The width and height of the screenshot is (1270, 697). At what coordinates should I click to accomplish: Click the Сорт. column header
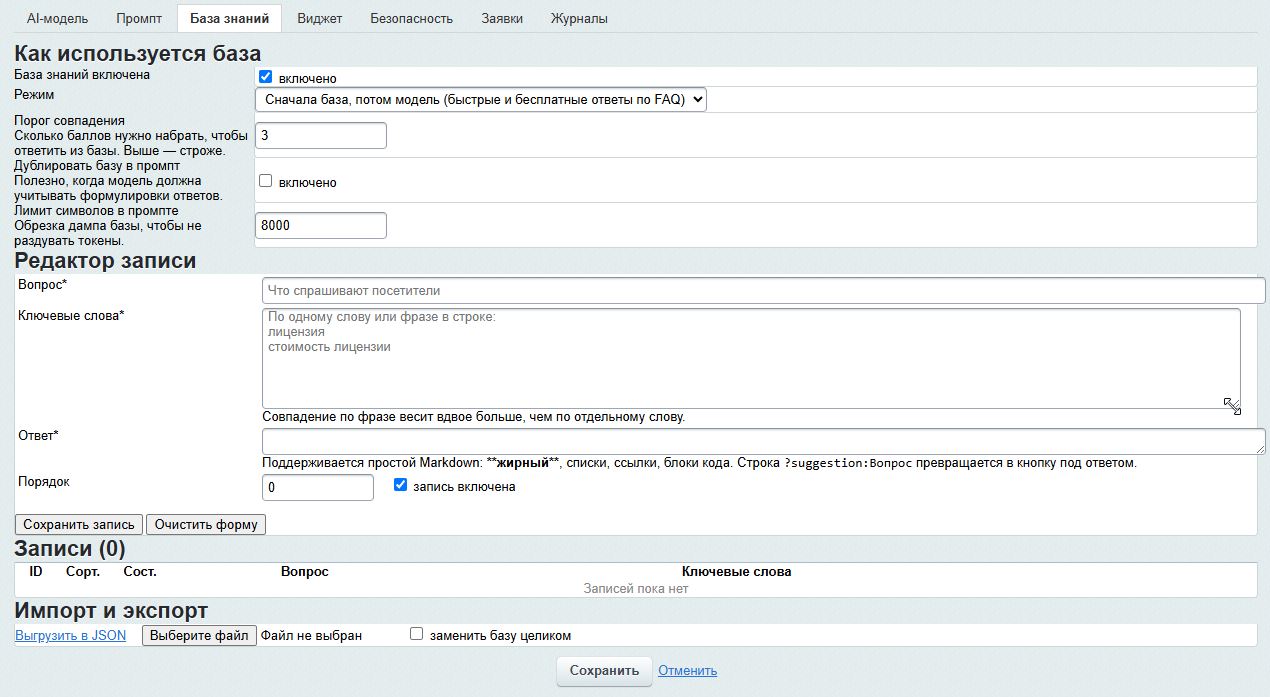(82, 572)
